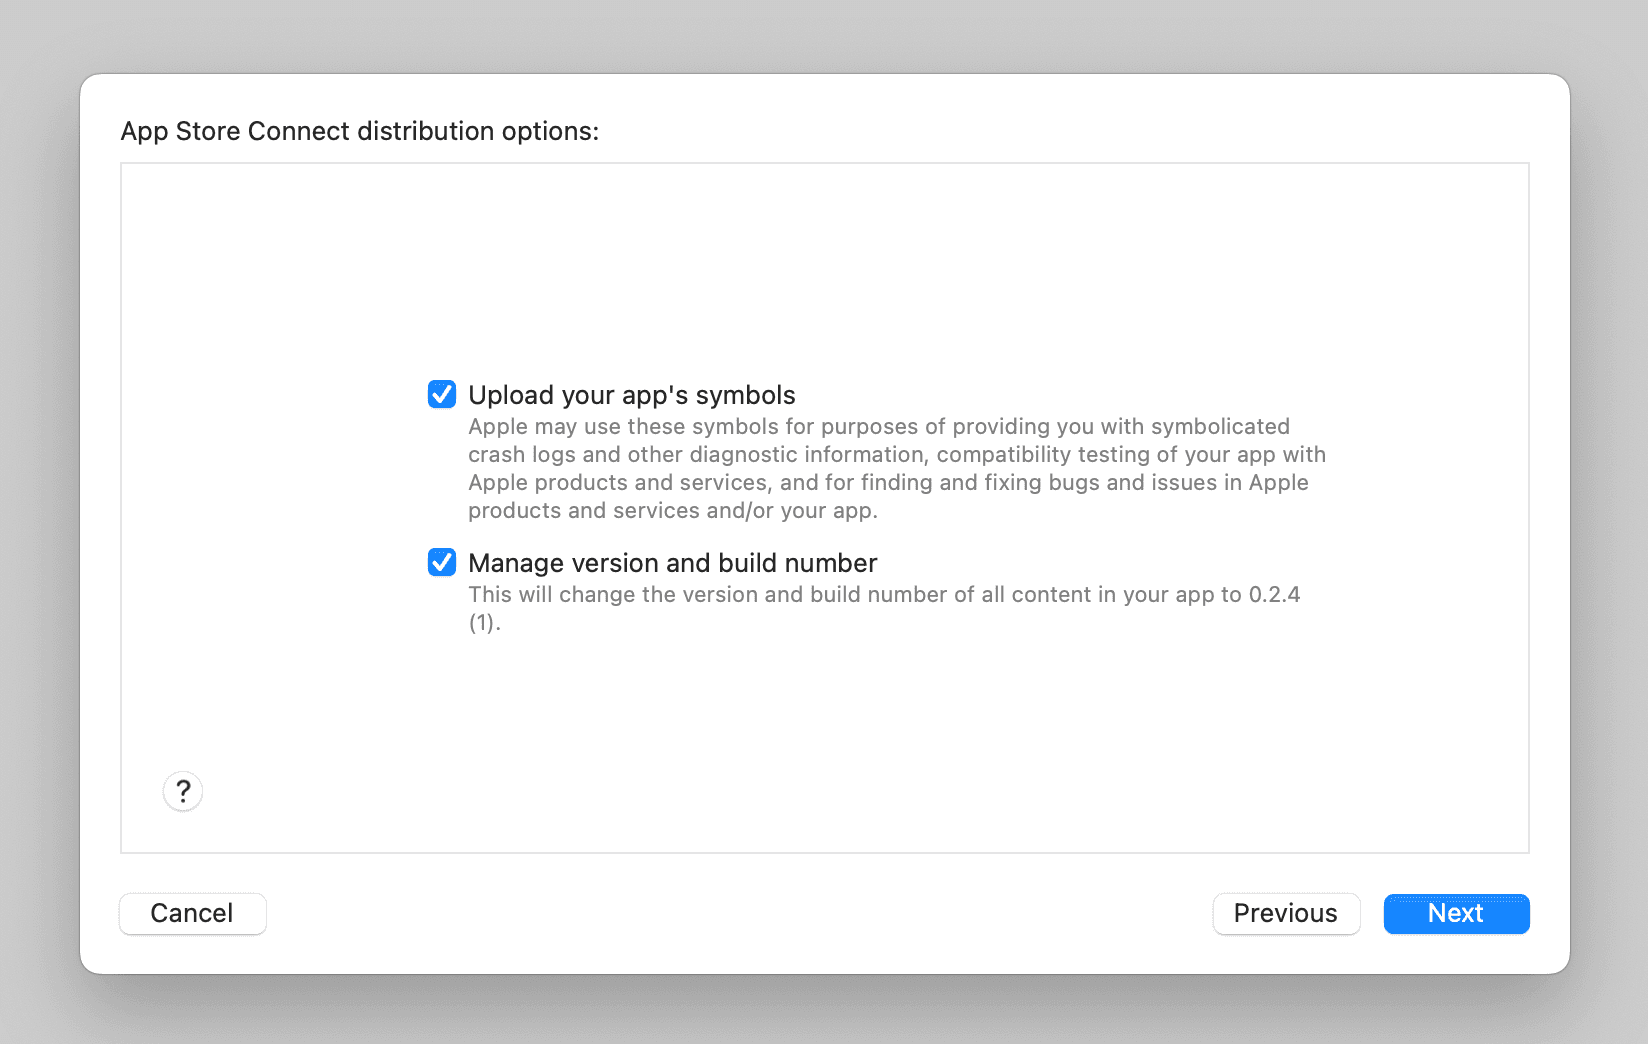The image size is (1648, 1044).
Task: Click the crash logs description paragraph
Action: coord(897,468)
